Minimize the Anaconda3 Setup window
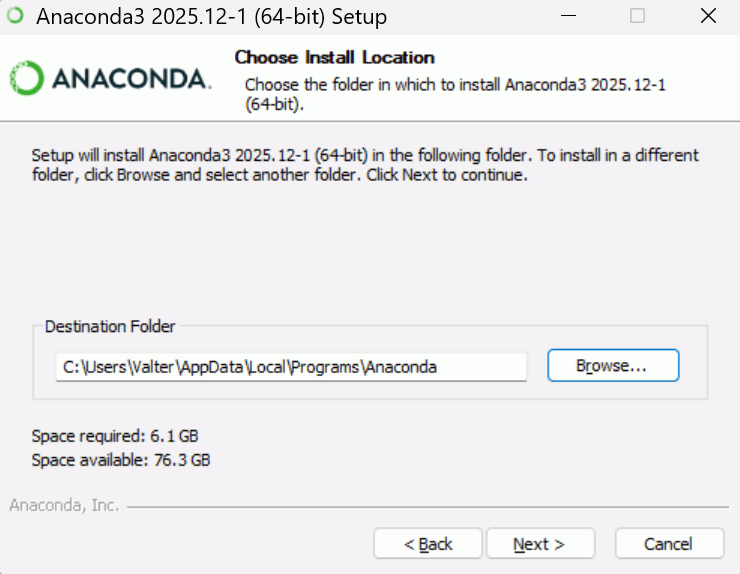This screenshot has height=574, width=740. [567, 16]
